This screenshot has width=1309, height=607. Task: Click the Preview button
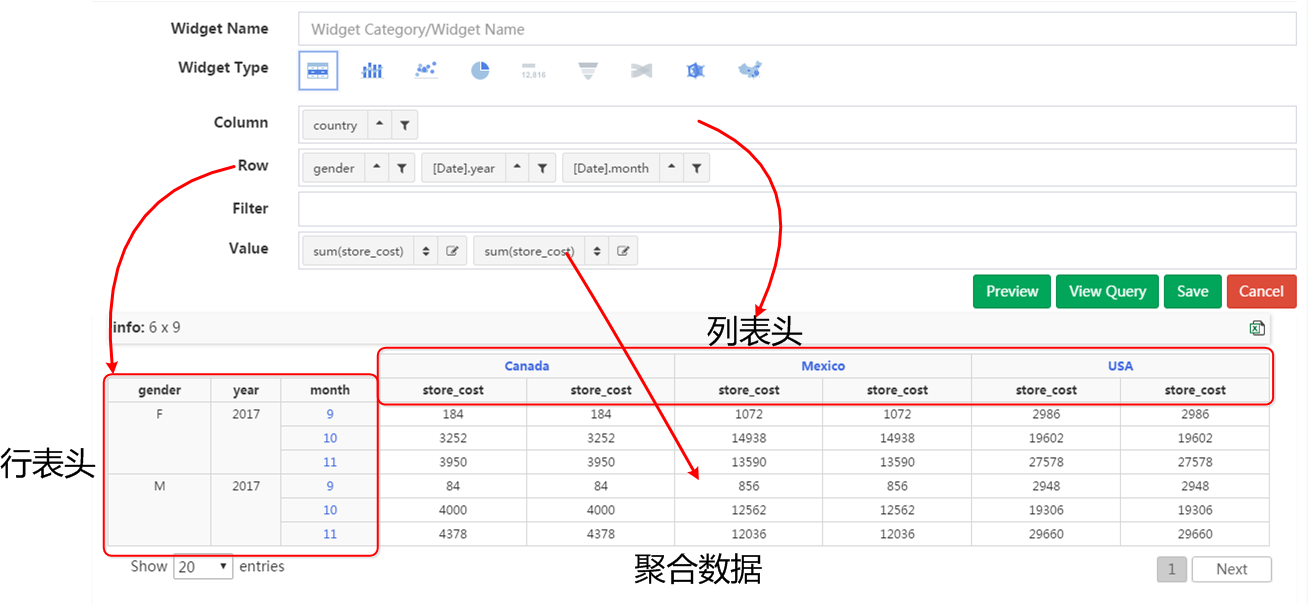click(1012, 291)
